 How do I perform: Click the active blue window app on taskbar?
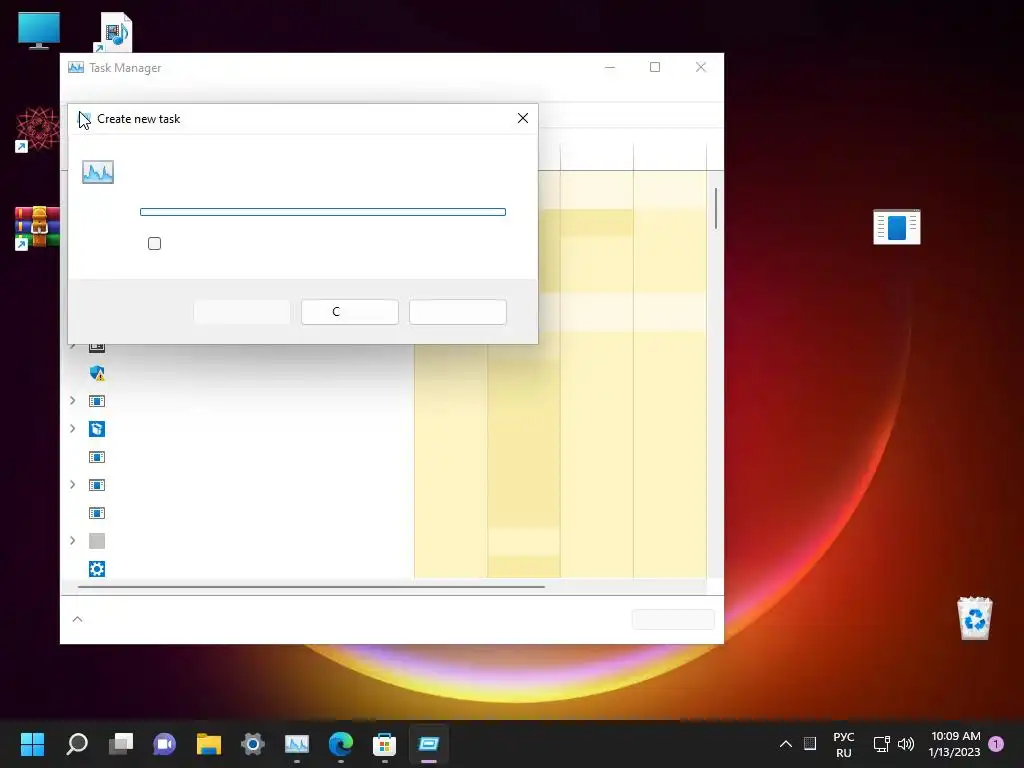428,744
